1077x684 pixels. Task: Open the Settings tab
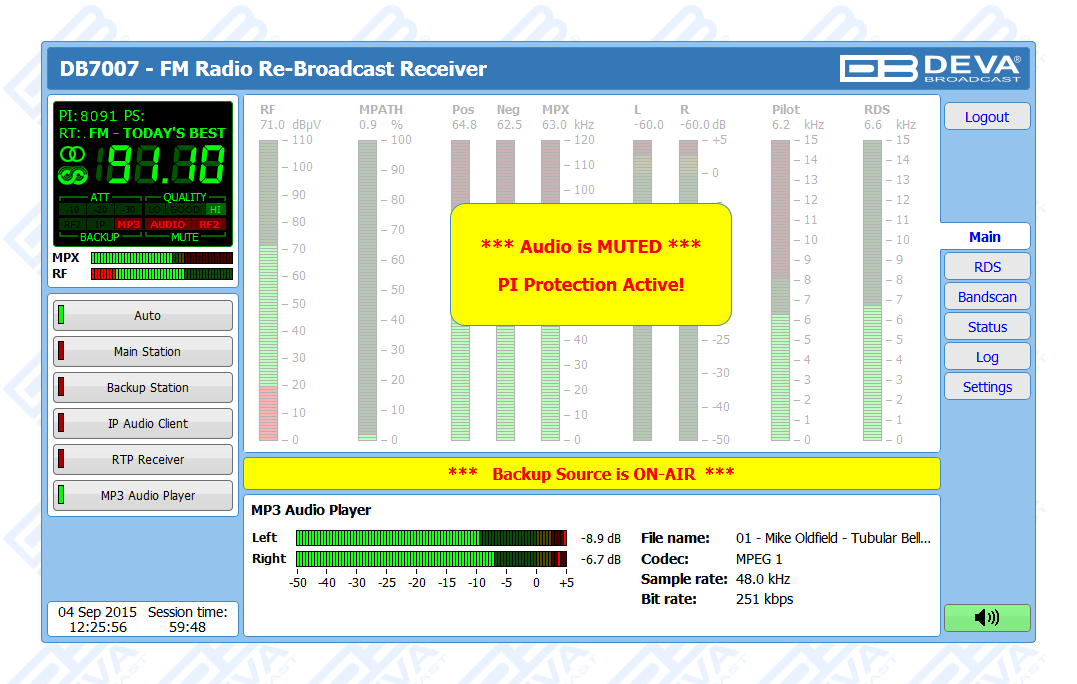[x=986, y=387]
